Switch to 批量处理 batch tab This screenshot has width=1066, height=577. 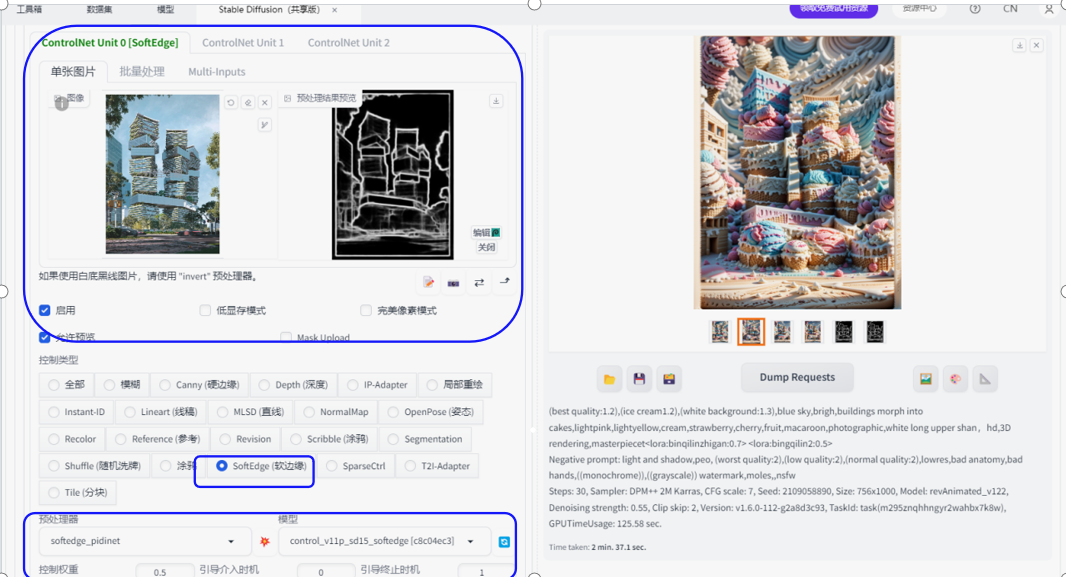142,71
